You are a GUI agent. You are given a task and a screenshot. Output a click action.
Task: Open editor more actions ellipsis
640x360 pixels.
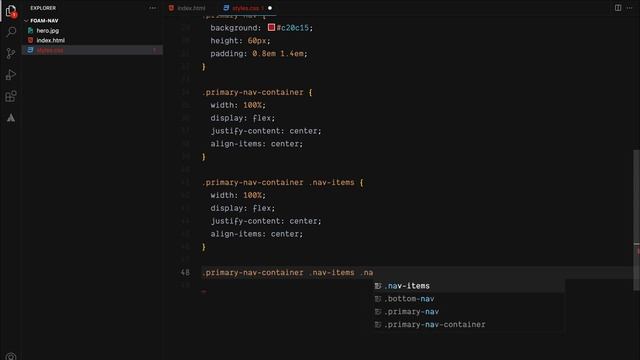pyautogui.click(x=629, y=8)
